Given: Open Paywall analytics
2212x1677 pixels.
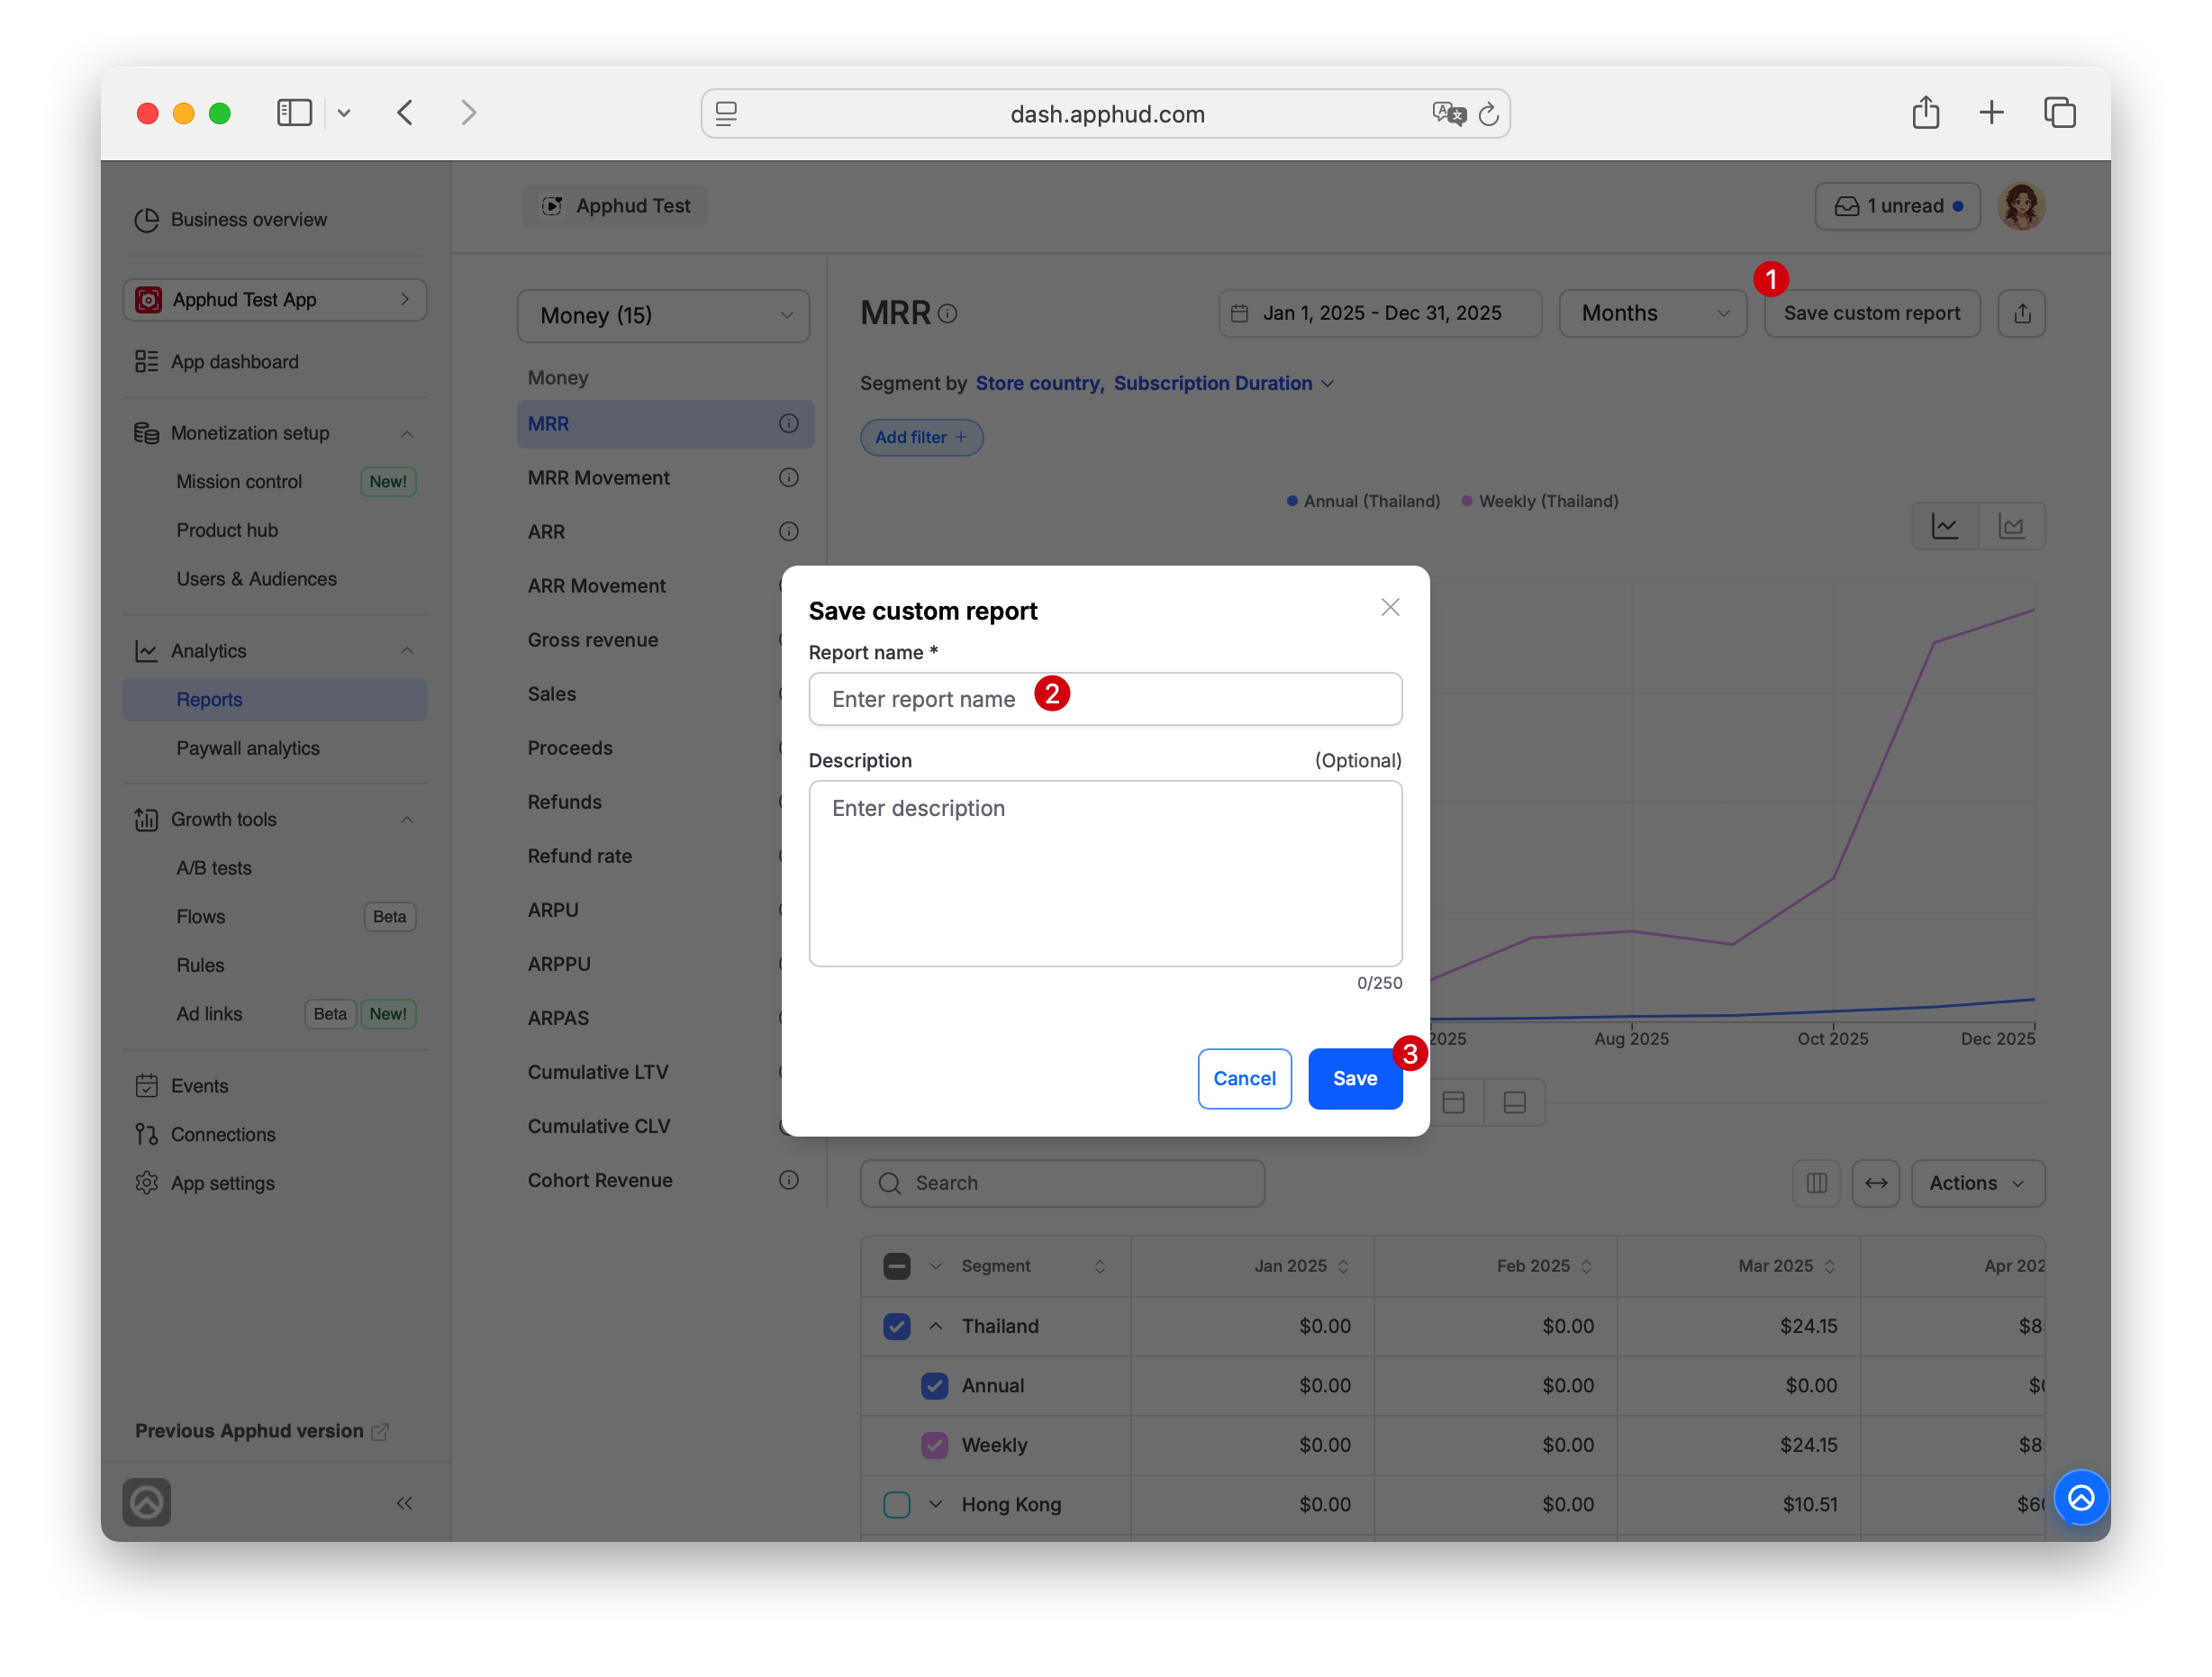Looking at the screenshot, I should (248, 748).
